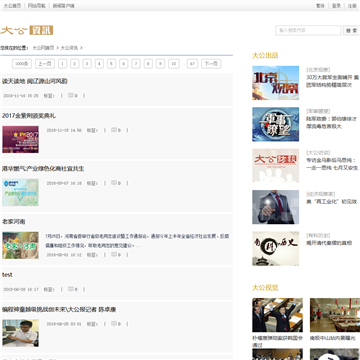Click the 注册 register link

(x=352, y=6)
